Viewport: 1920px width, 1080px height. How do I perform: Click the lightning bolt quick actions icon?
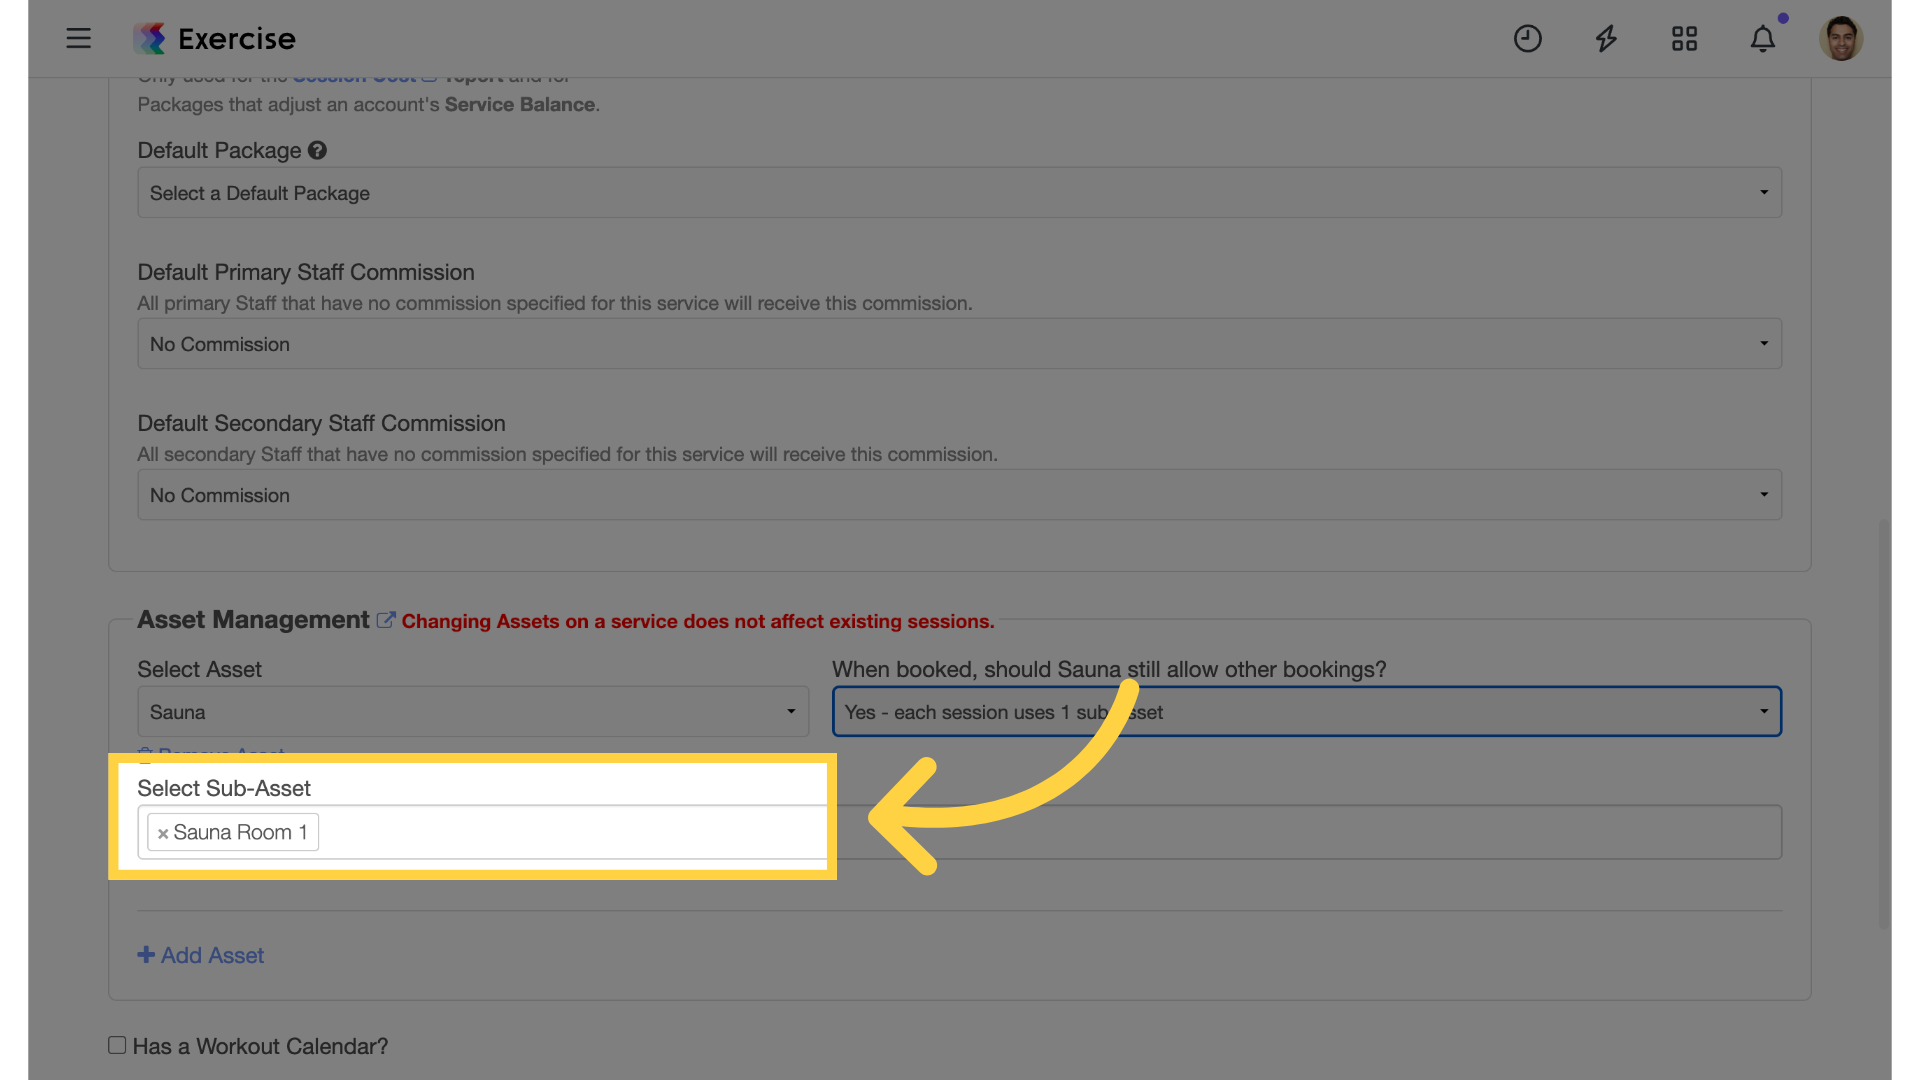pos(1606,38)
